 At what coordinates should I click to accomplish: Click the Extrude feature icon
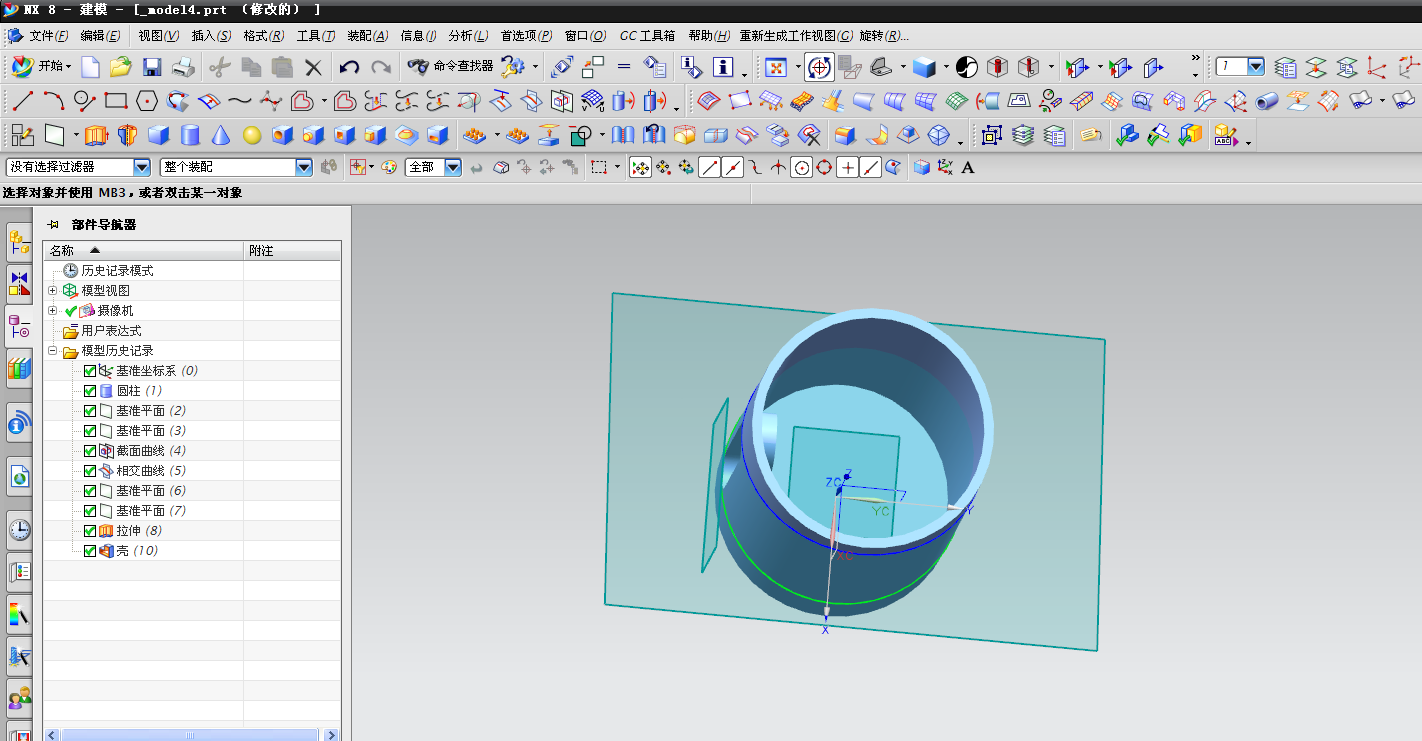click(96, 135)
